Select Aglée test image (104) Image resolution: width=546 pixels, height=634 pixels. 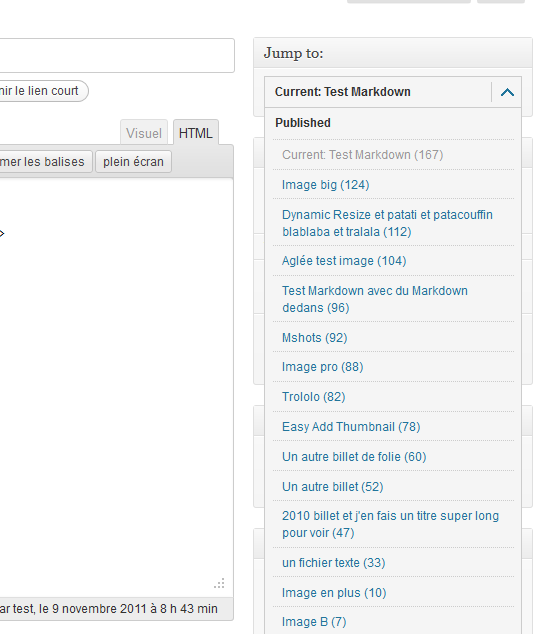coord(344,261)
